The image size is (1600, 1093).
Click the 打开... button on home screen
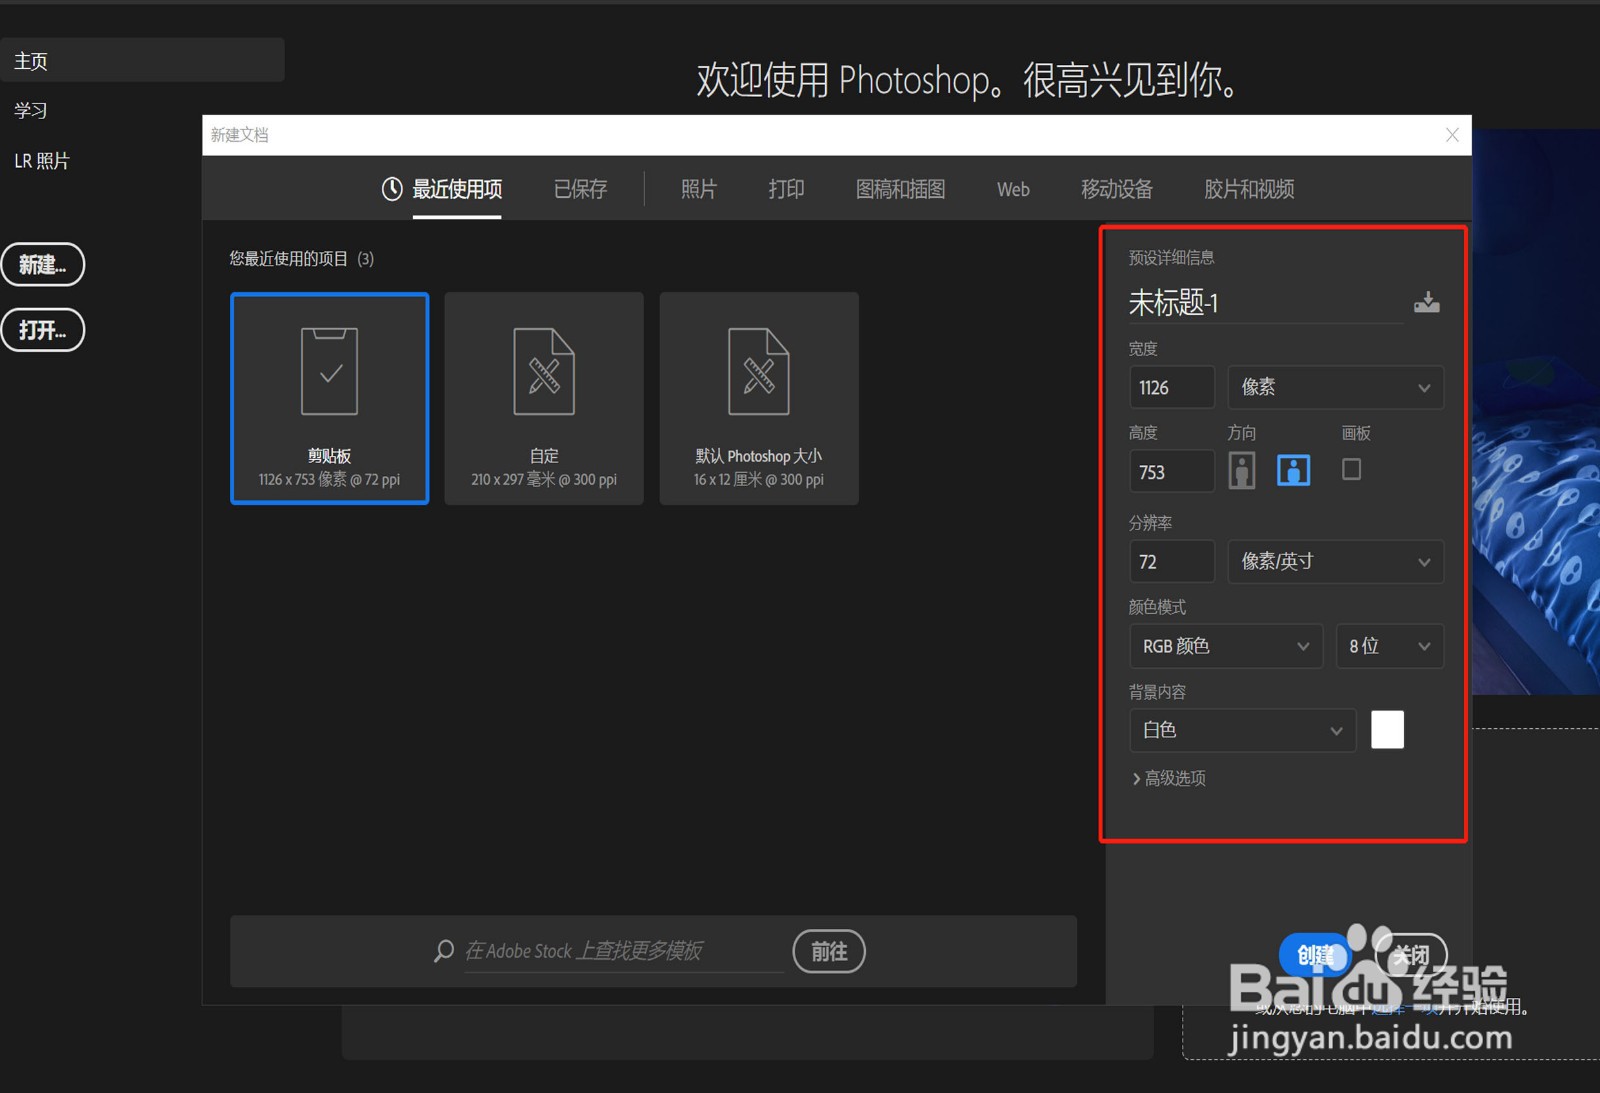(x=43, y=330)
